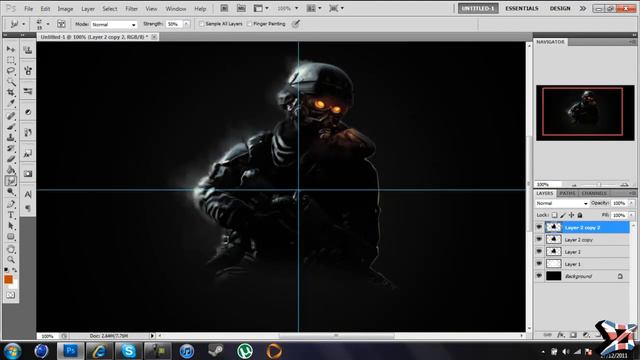Select the Move tool
The width and height of the screenshot is (640, 360).
[11, 49]
